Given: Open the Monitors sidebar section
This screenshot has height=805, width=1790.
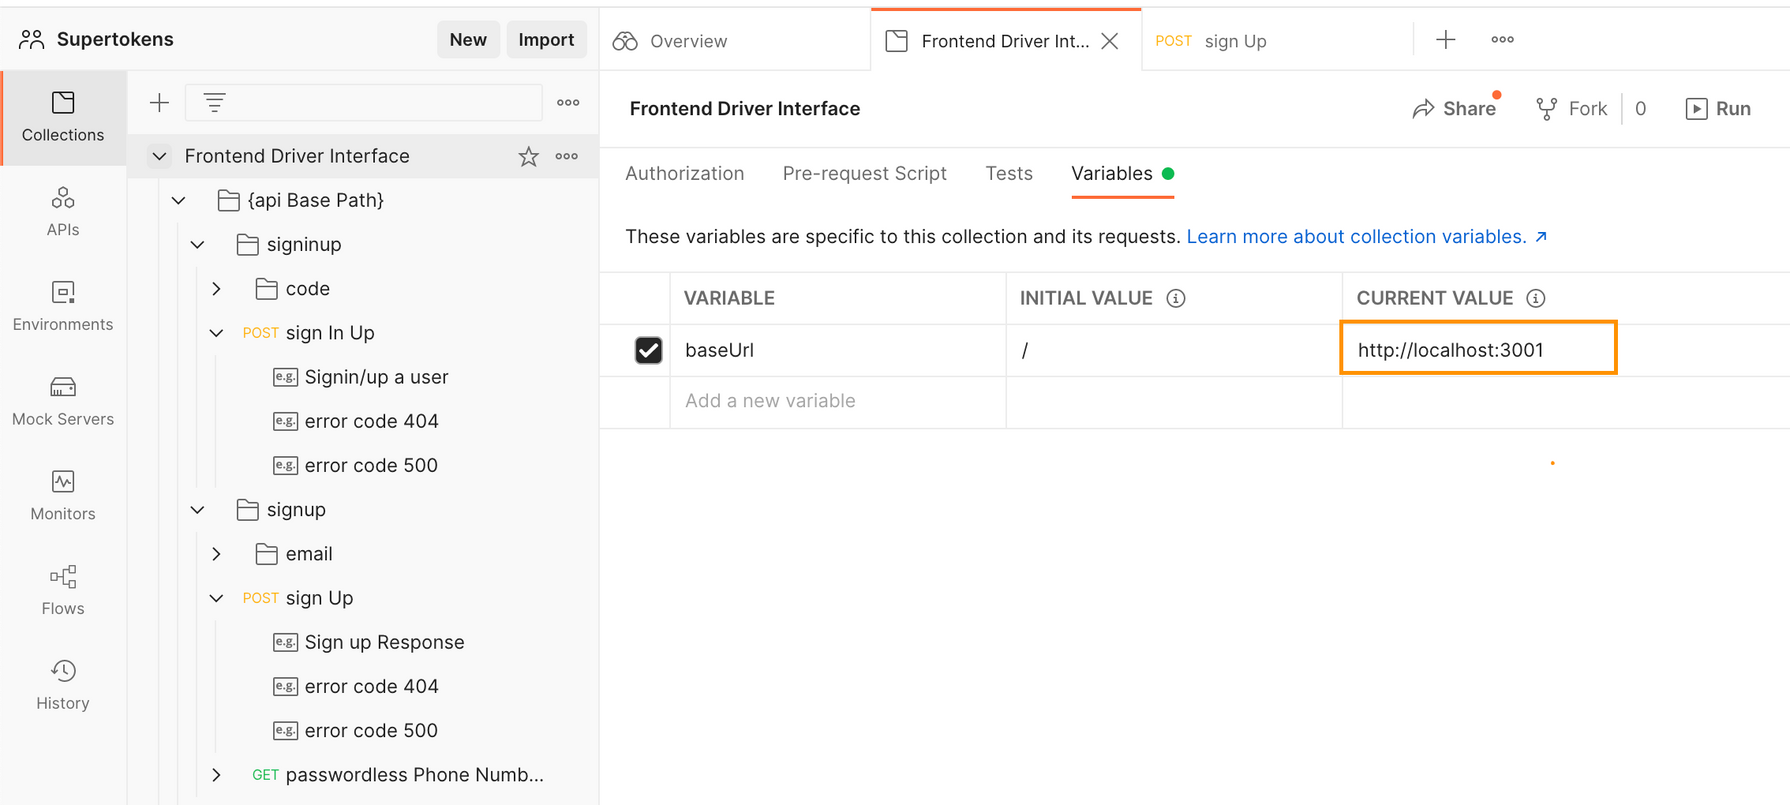Looking at the screenshot, I should (63, 495).
